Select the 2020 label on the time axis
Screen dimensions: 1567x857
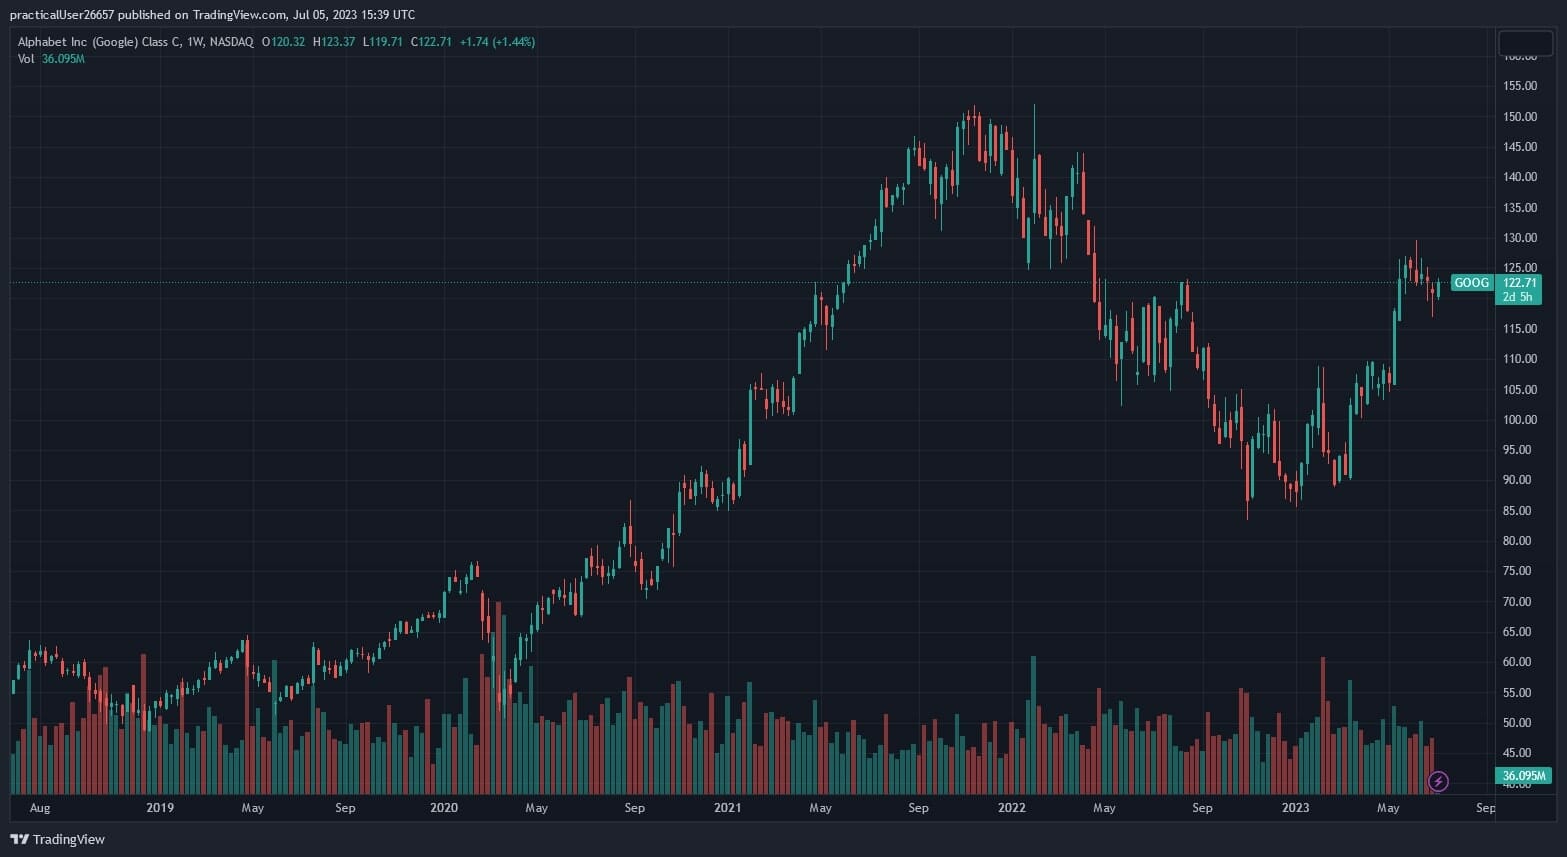[443, 808]
